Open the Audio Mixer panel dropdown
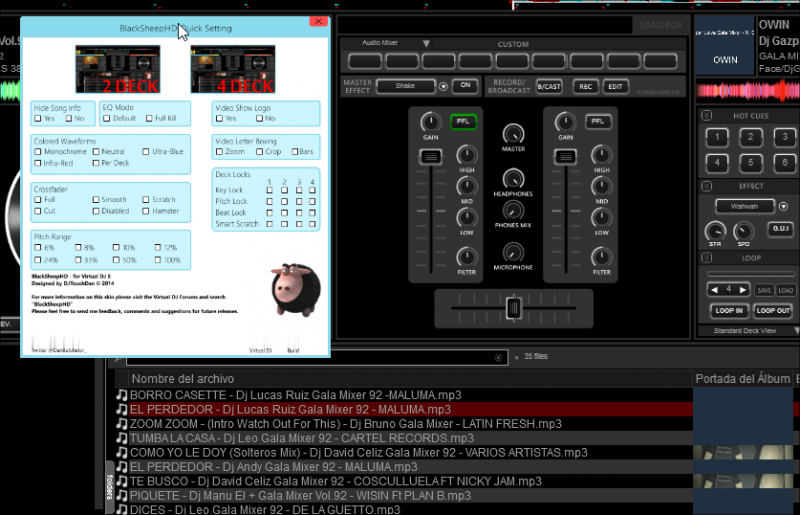Viewport: 800px width, 515px height. 426,43
